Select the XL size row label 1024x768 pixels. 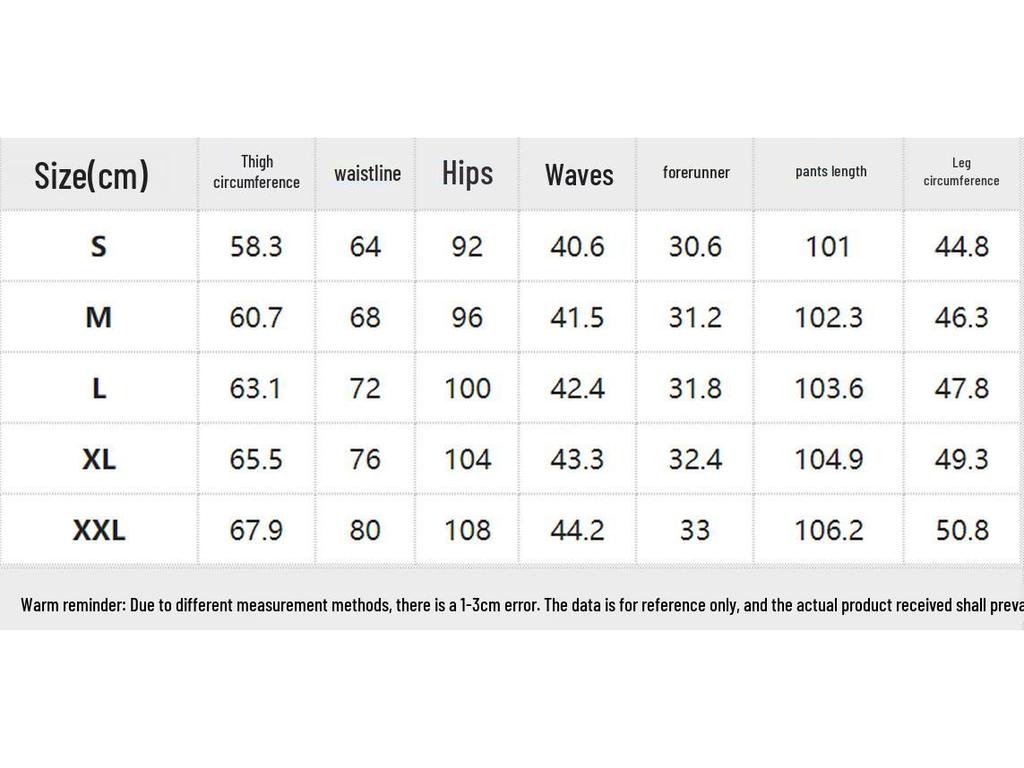pyautogui.click(x=98, y=459)
